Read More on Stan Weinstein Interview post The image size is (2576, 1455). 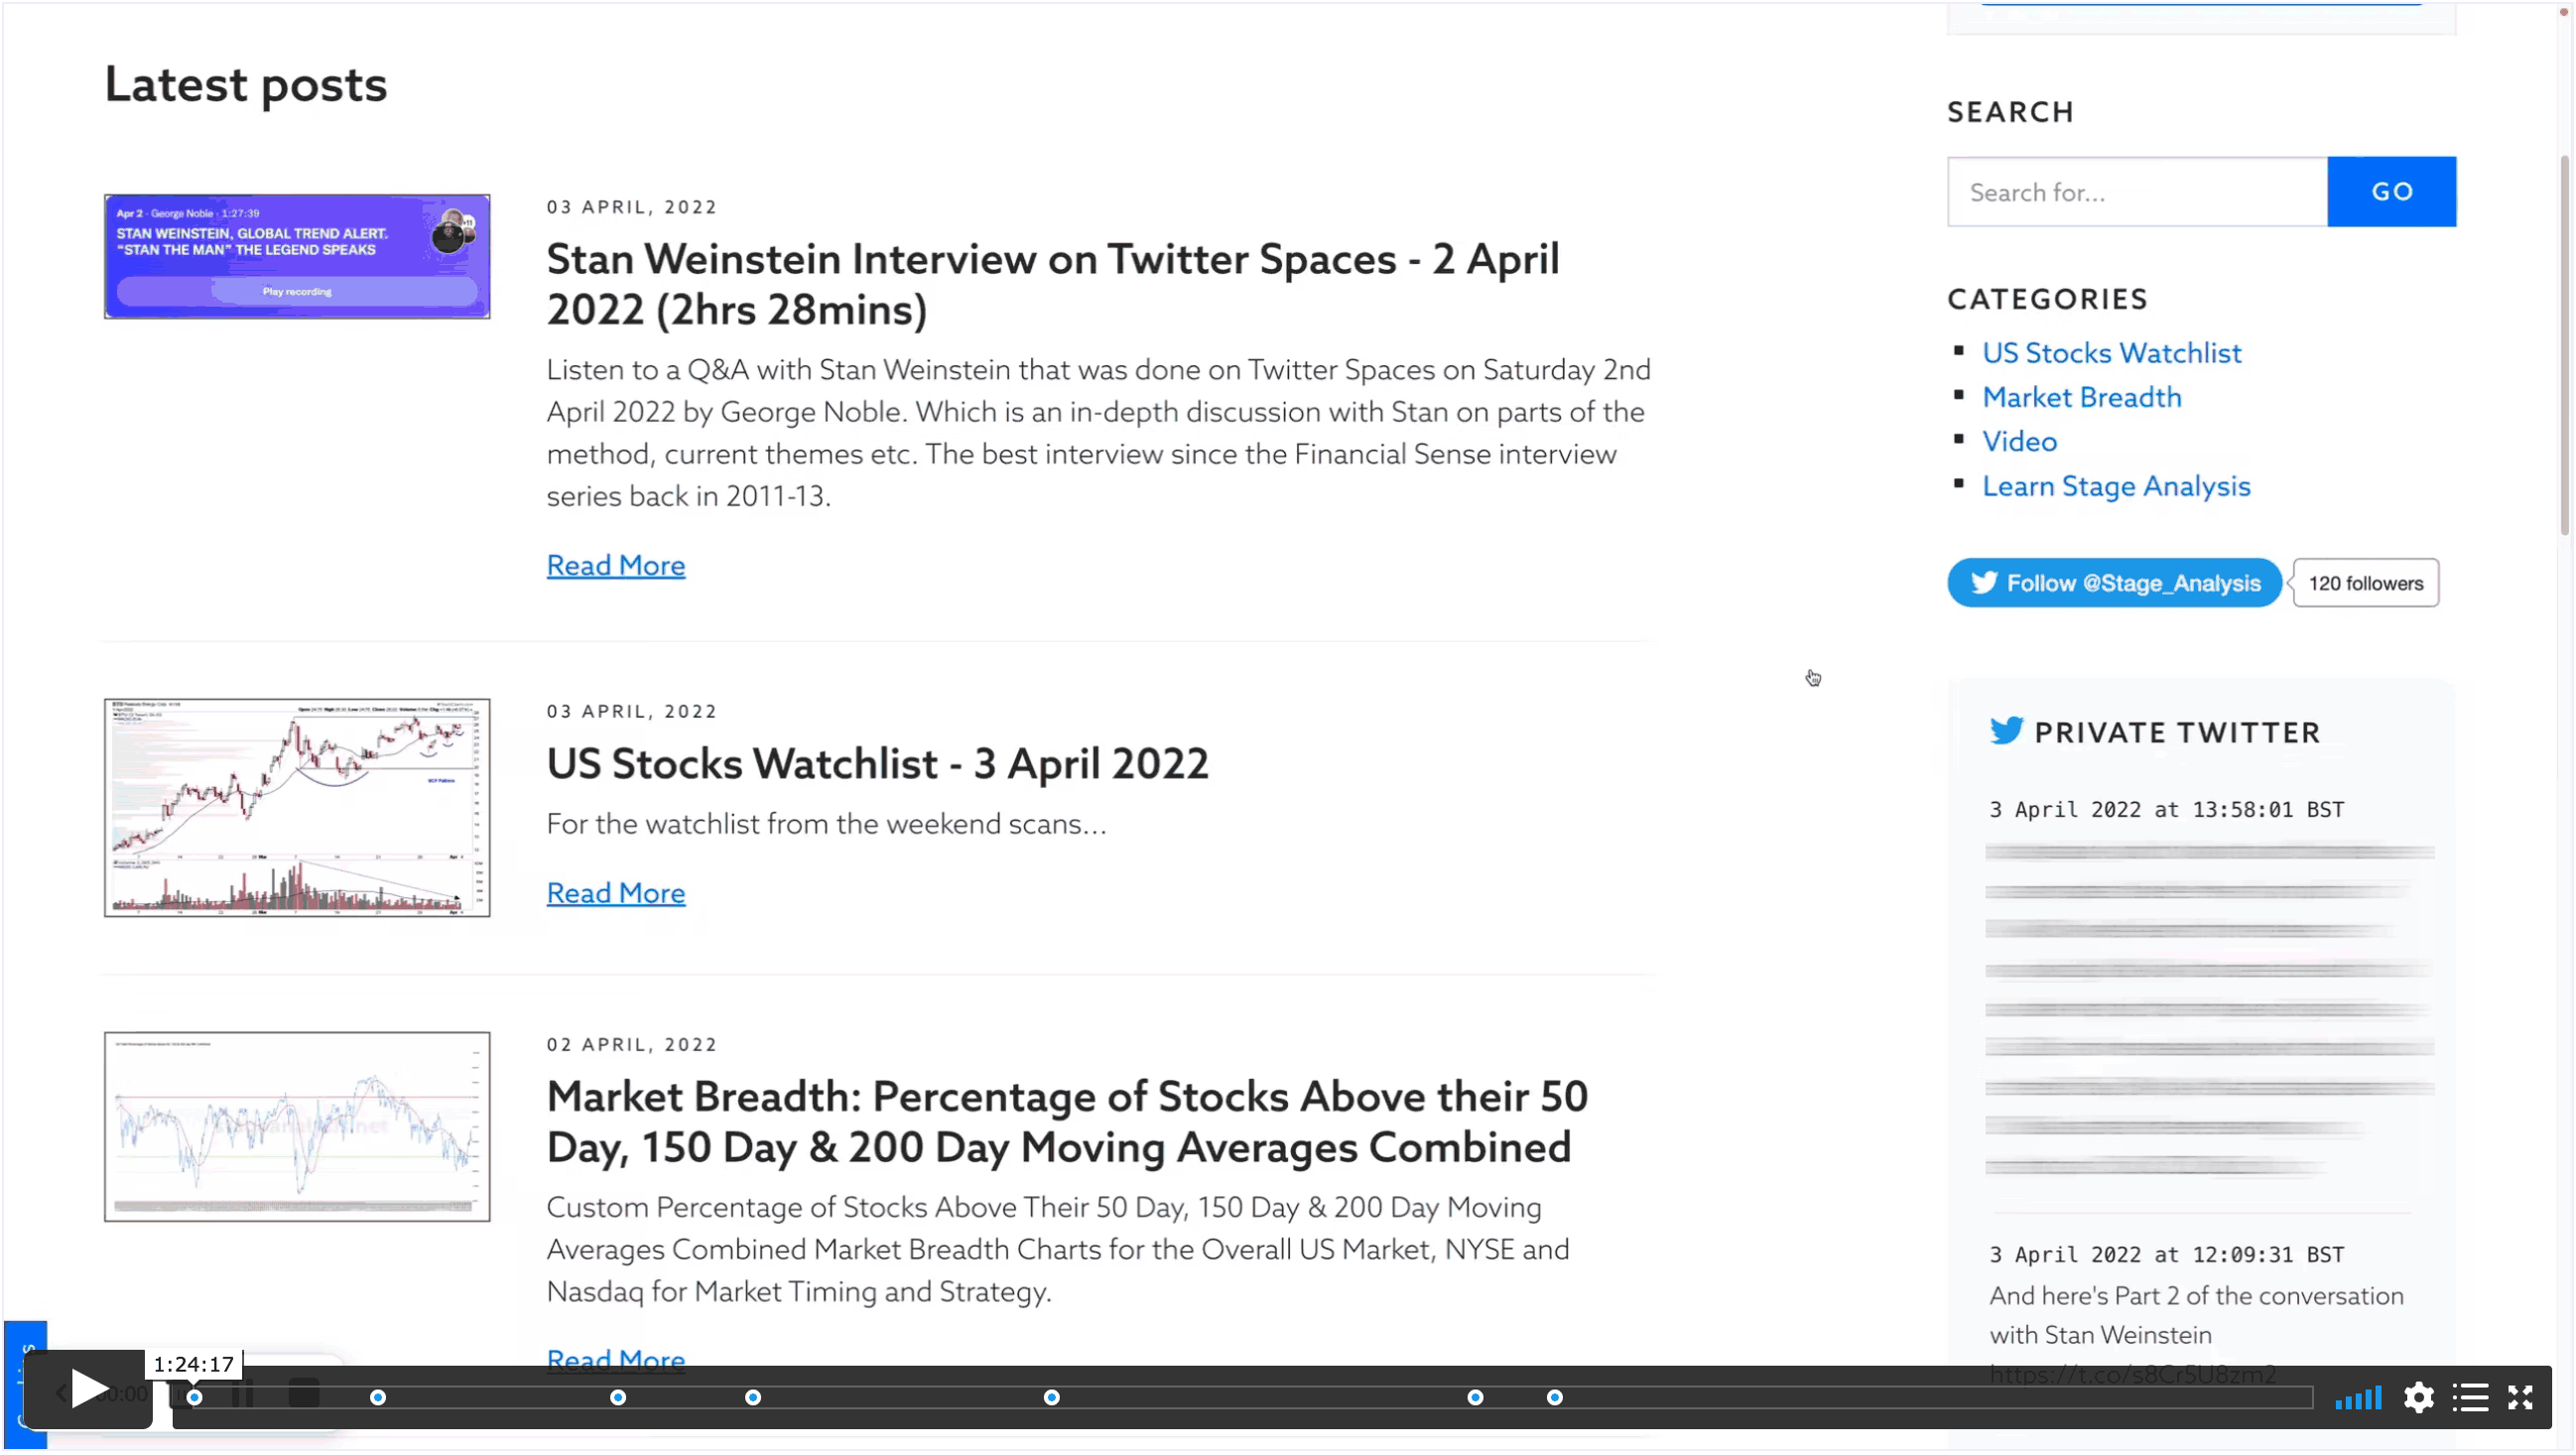pyautogui.click(x=616, y=566)
